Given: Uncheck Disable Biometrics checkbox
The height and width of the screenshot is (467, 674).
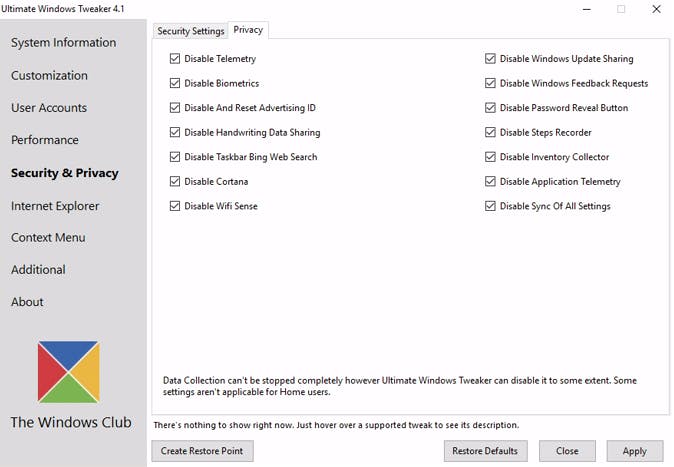Looking at the screenshot, I should [176, 84].
